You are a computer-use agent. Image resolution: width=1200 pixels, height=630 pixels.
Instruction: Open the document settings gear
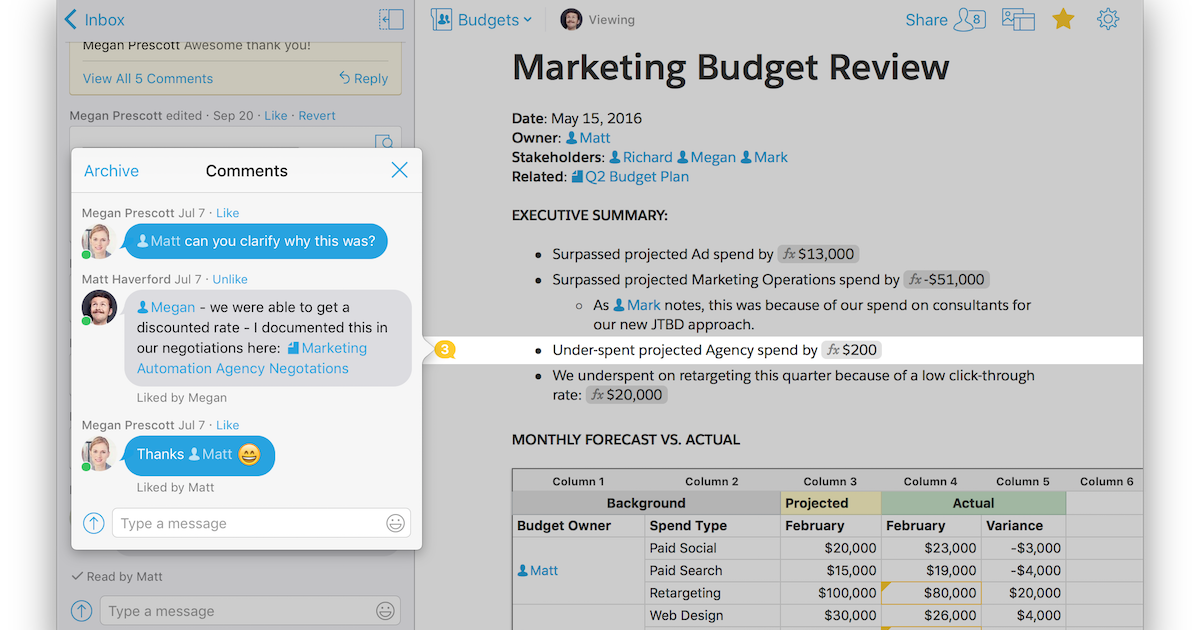tap(1108, 18)
